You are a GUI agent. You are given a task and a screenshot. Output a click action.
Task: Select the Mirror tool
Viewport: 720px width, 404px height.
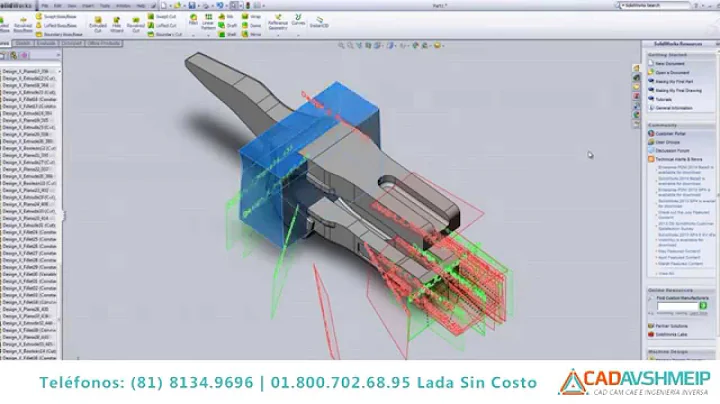pos(252,34)
